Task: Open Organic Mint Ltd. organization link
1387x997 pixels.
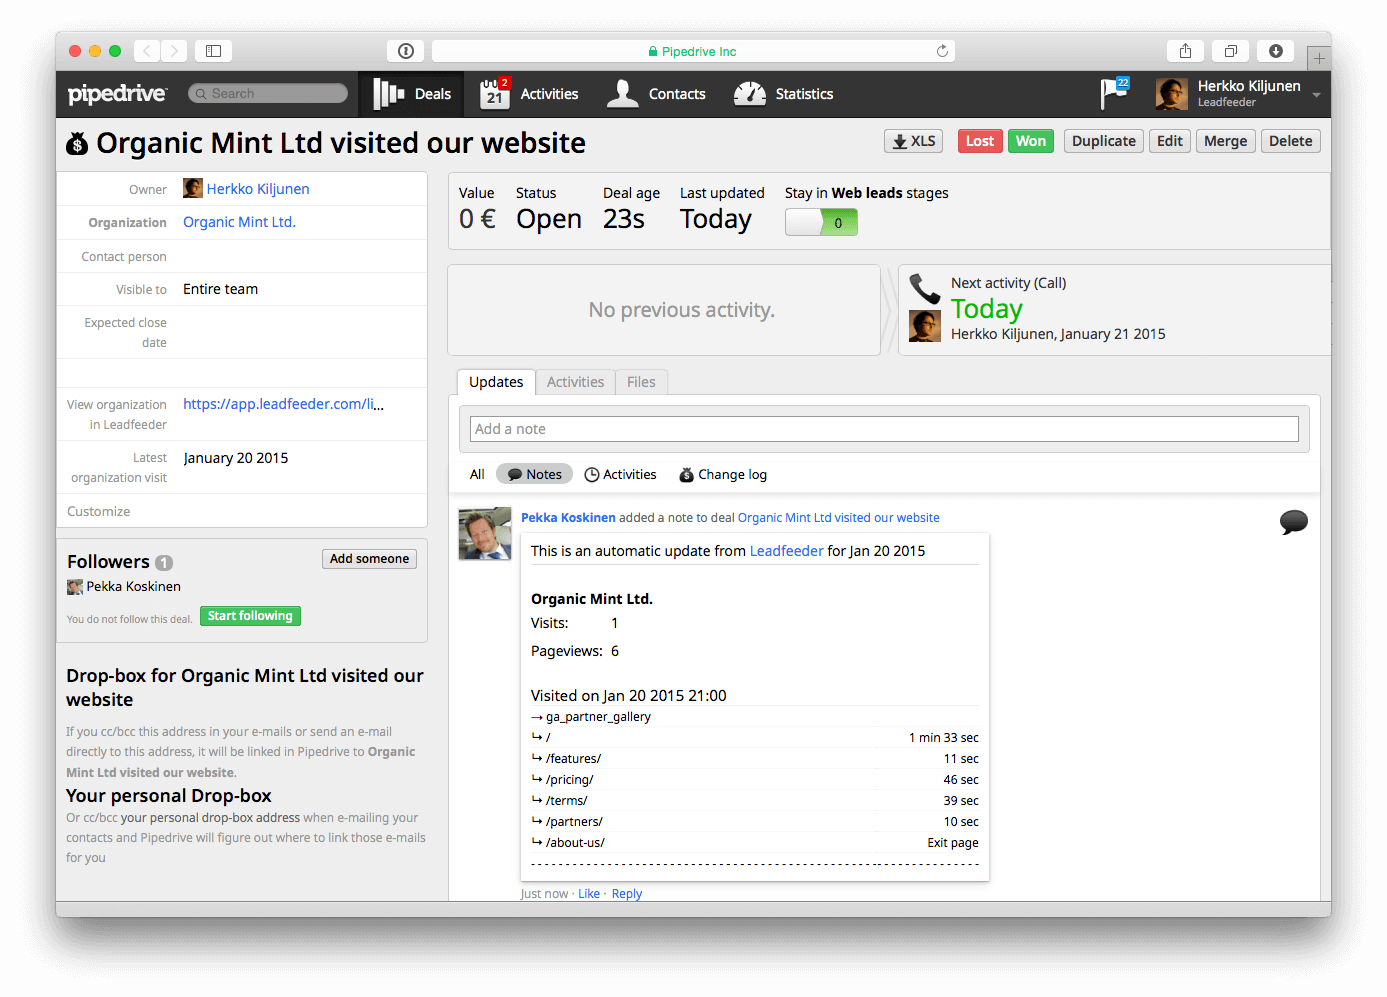Action: click(x=239, y=222)
